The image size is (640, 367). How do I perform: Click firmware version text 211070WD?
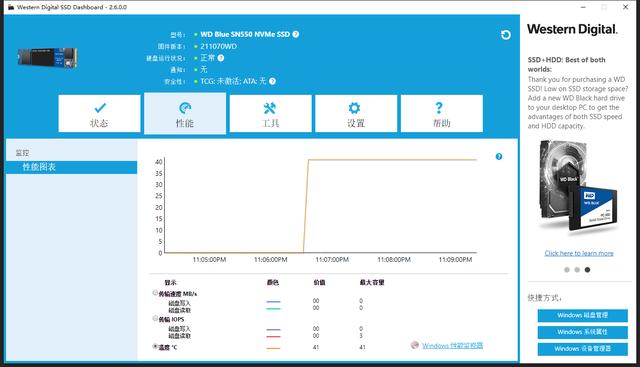[218, 47]
